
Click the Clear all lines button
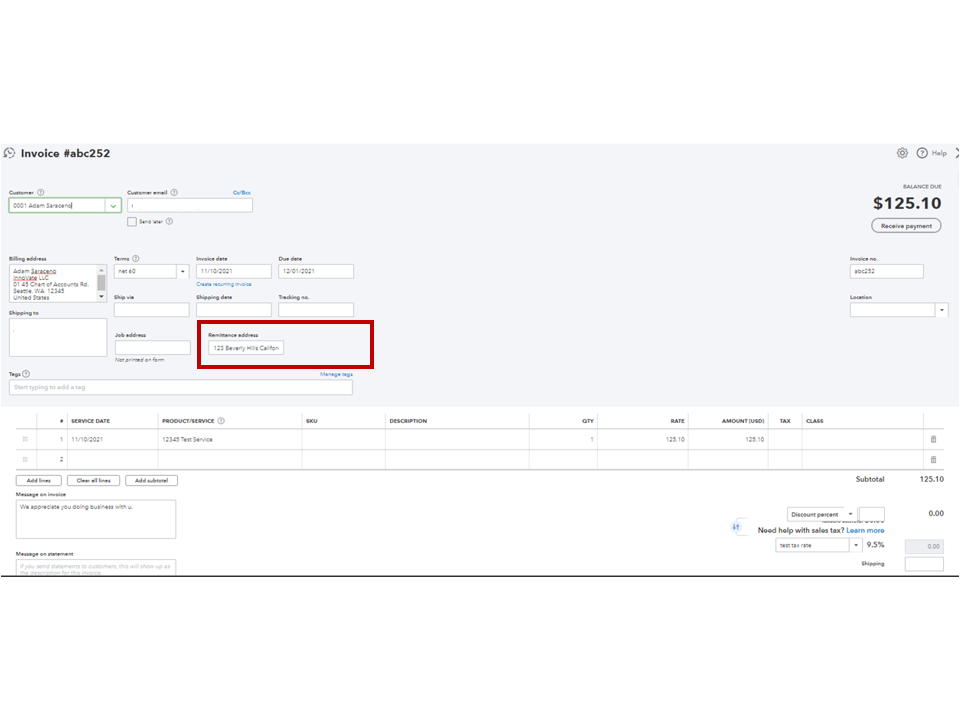click(94, 481)
